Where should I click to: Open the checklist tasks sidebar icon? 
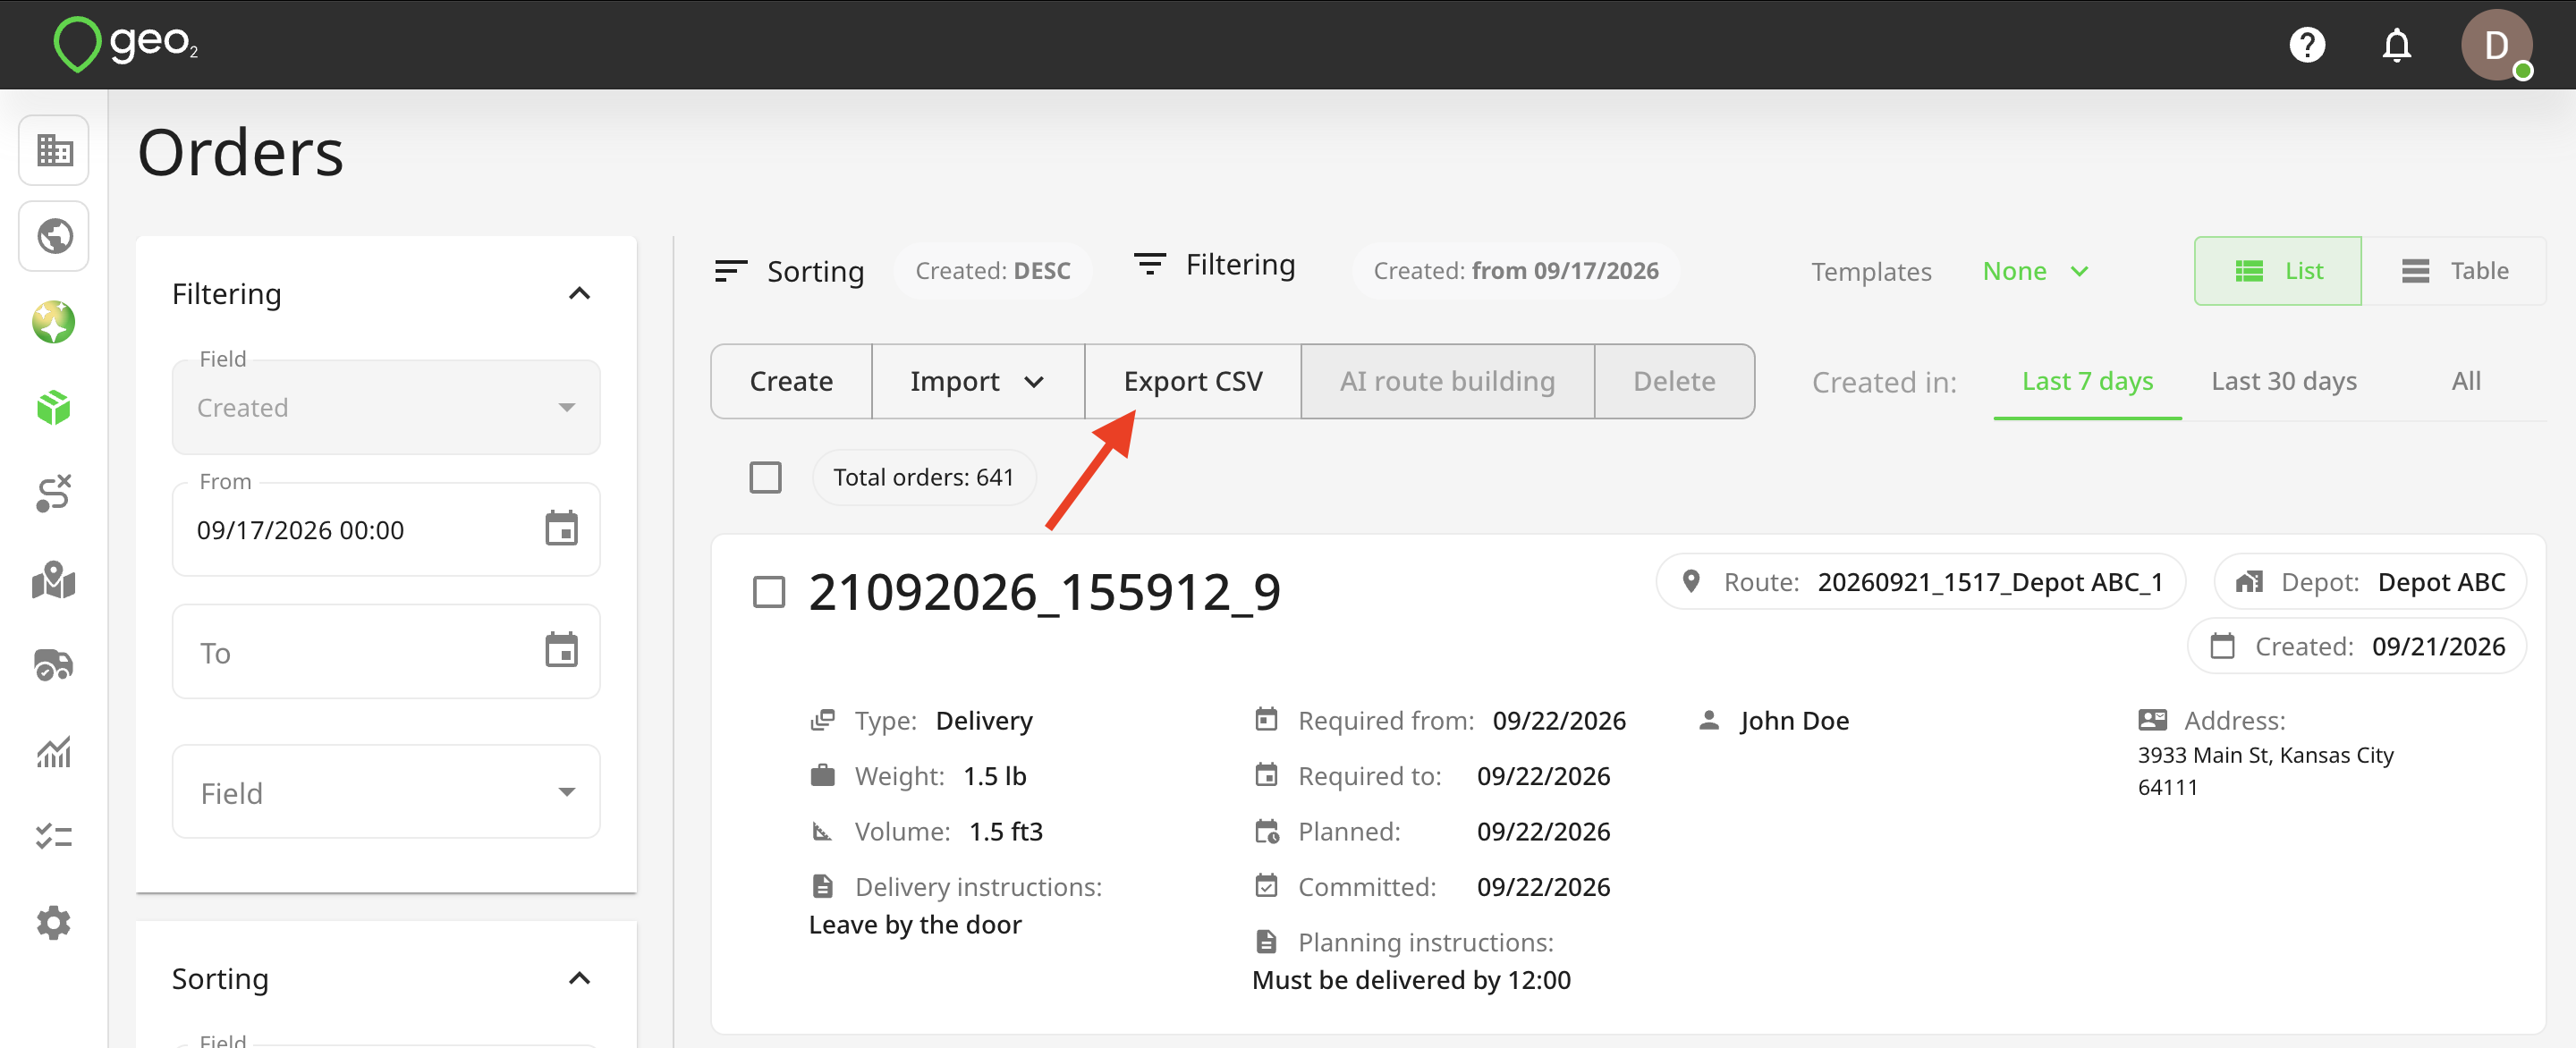click(x=54, y=836)
